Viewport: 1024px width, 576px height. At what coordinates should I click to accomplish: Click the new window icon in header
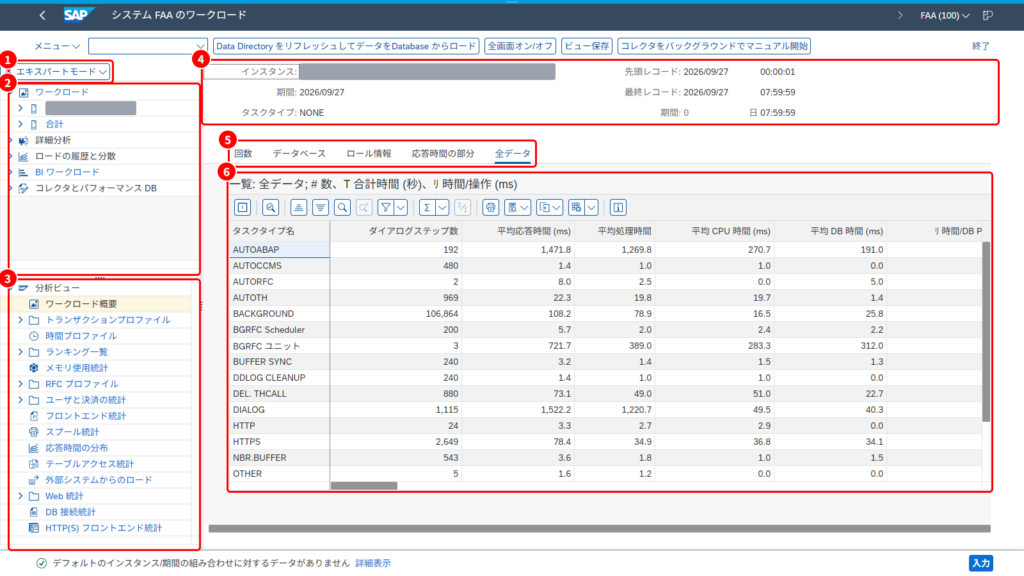pyautogui.click(x=988, y=15)
